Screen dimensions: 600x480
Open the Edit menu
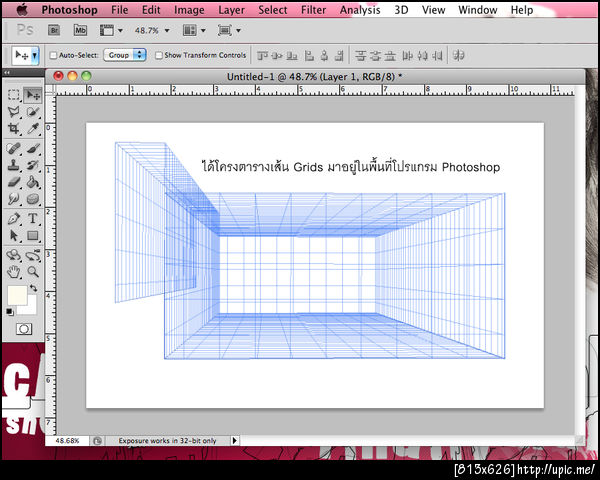(x=151, y=10)
